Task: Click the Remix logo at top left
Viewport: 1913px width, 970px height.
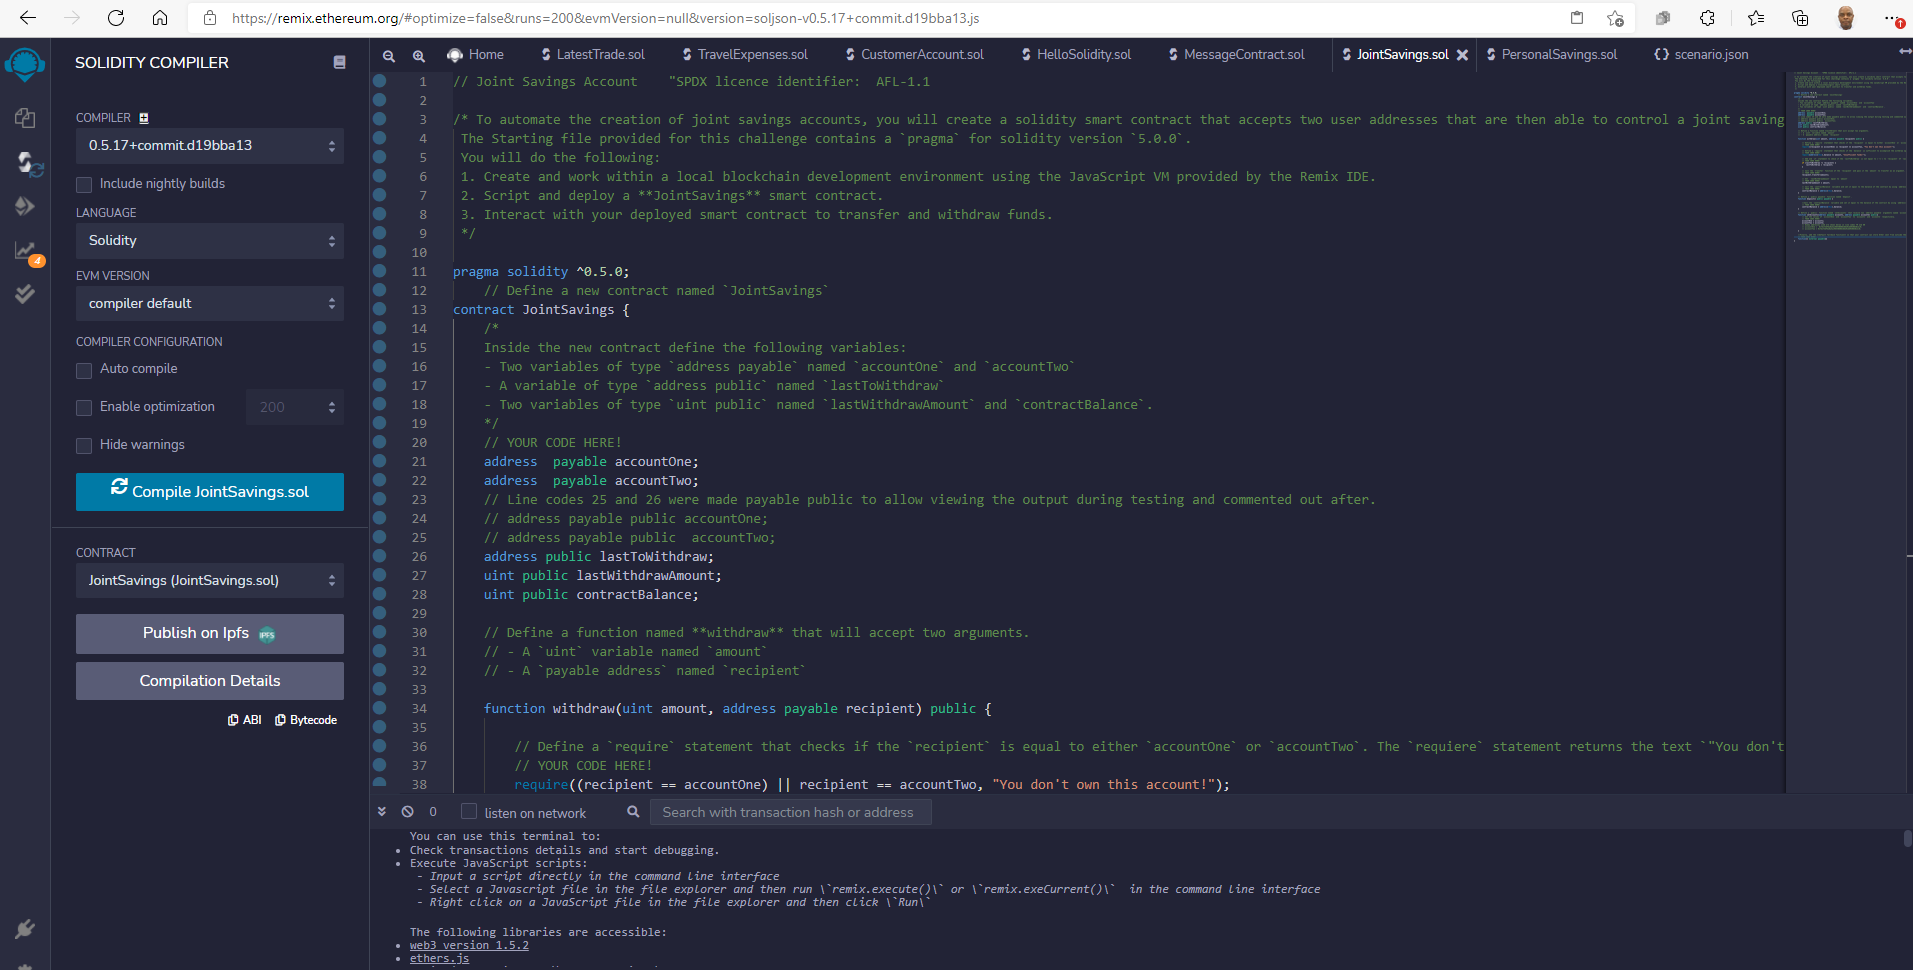Action: click(x=24, y=64)
